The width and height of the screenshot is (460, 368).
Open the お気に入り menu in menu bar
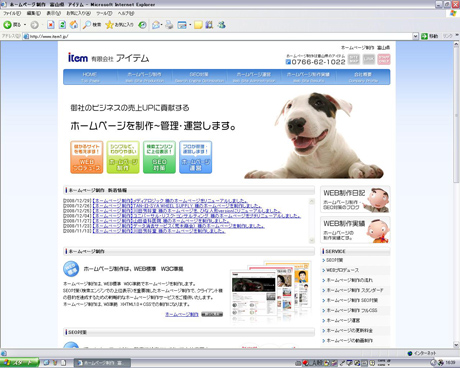pyautogui.click(x=78, y=13)
